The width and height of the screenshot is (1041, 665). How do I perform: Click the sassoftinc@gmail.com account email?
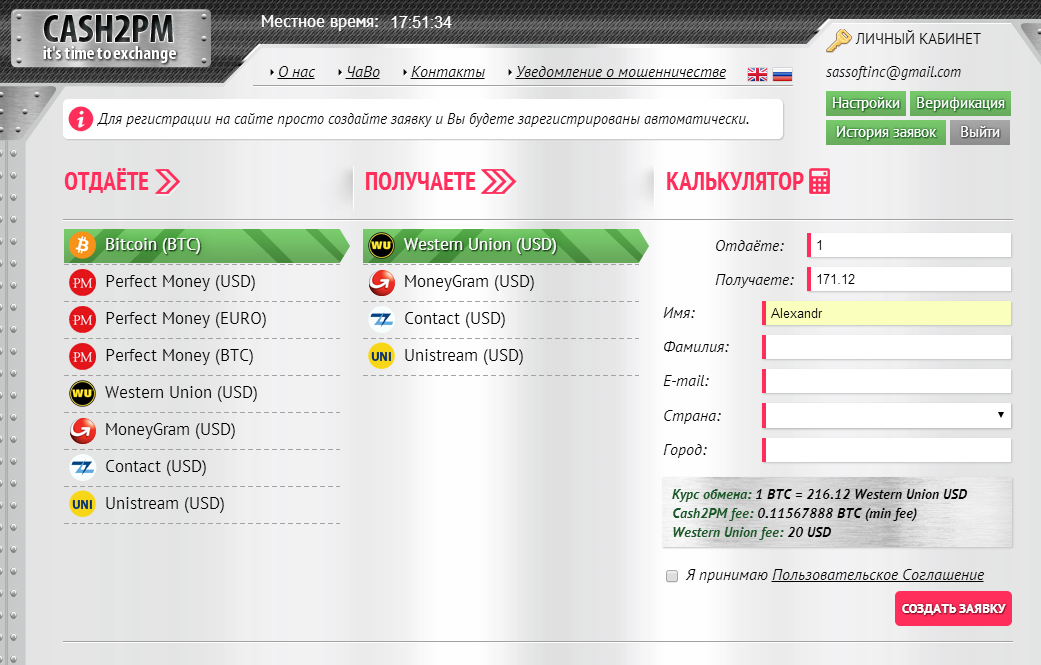pos(893,72)
